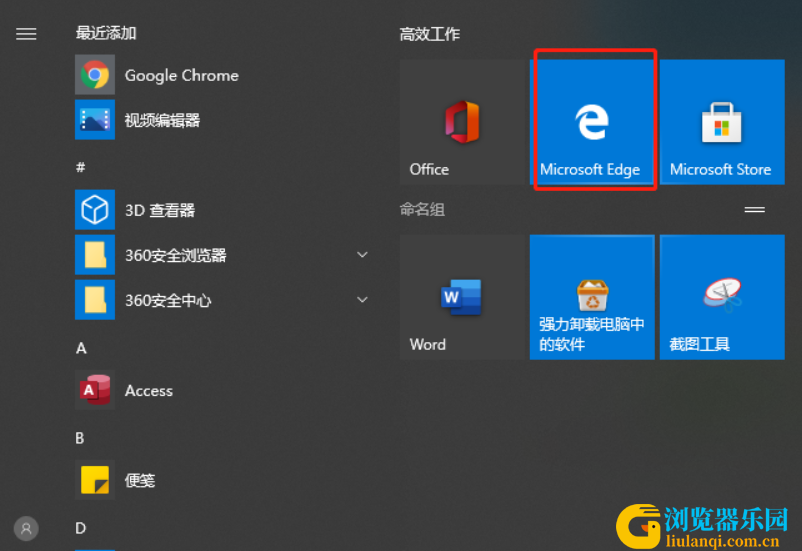802x551 pixels.
Task: Click the 命名组 group name field
Action: [422, 210]
